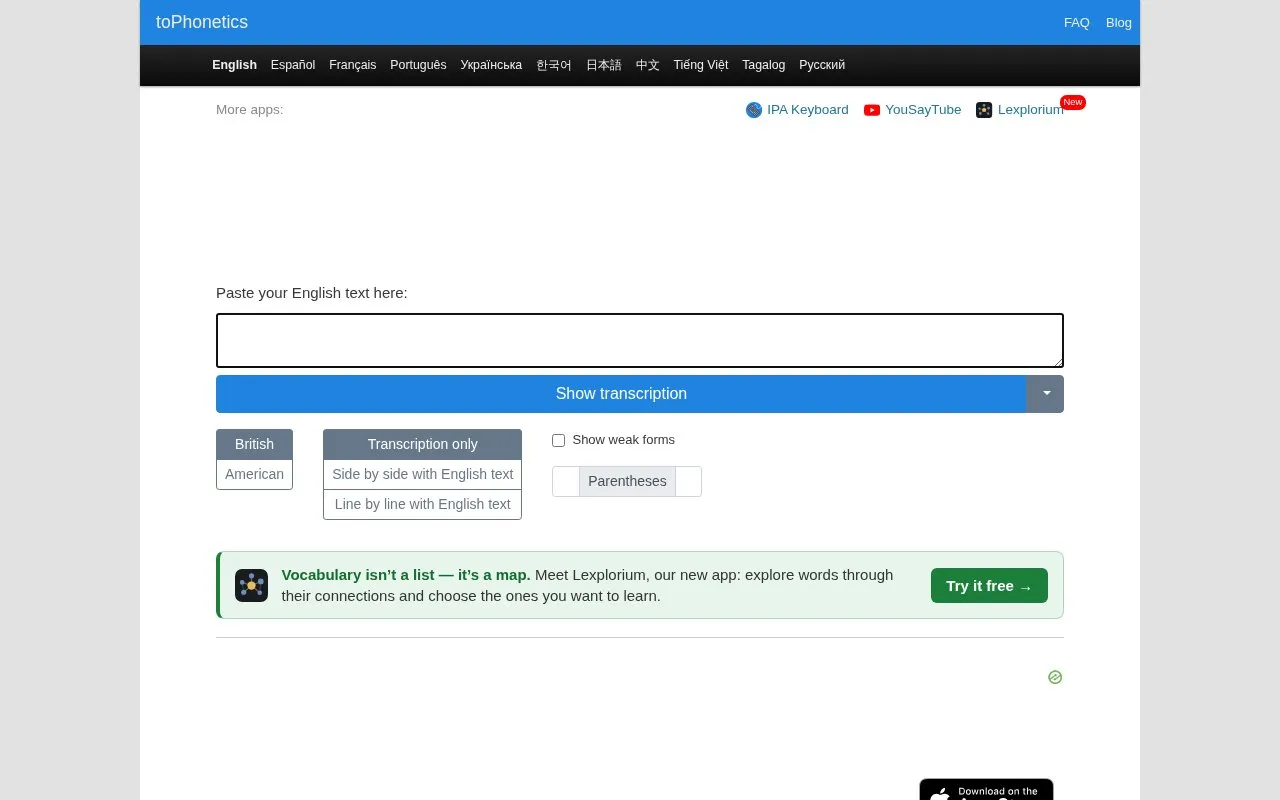Image resolution: width=1280 pixels, height=800 pixels.
Task: Open the Lexplorium link text
Action: 1031,110
